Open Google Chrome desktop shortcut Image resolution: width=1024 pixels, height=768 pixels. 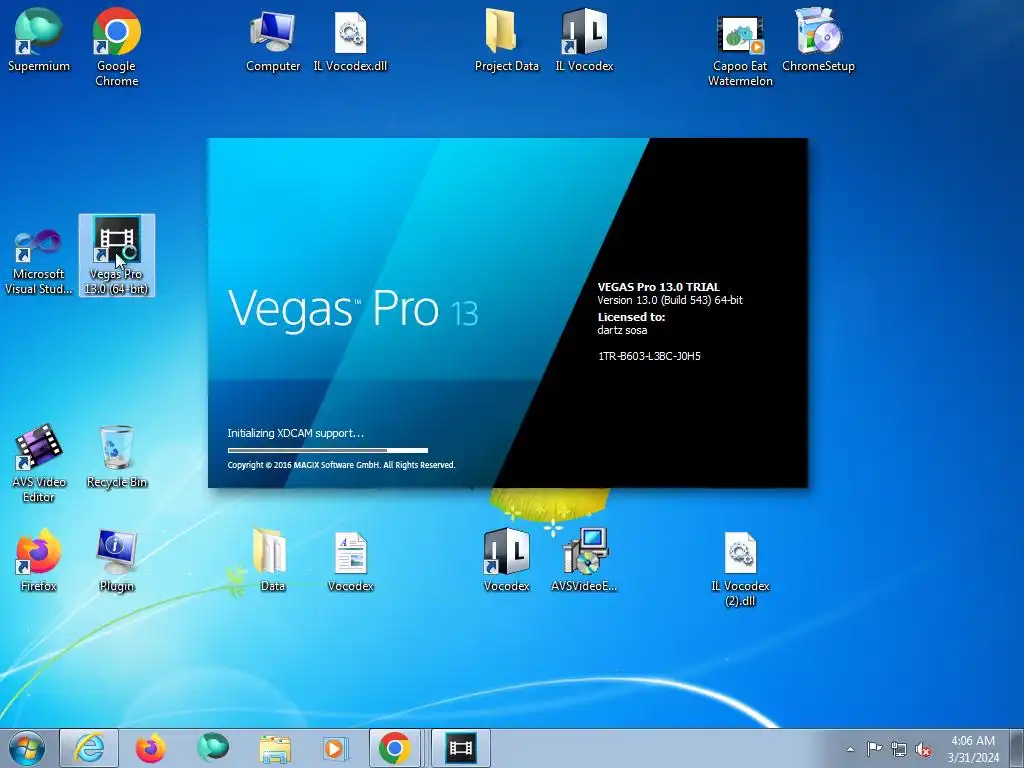tap(116, 47)
